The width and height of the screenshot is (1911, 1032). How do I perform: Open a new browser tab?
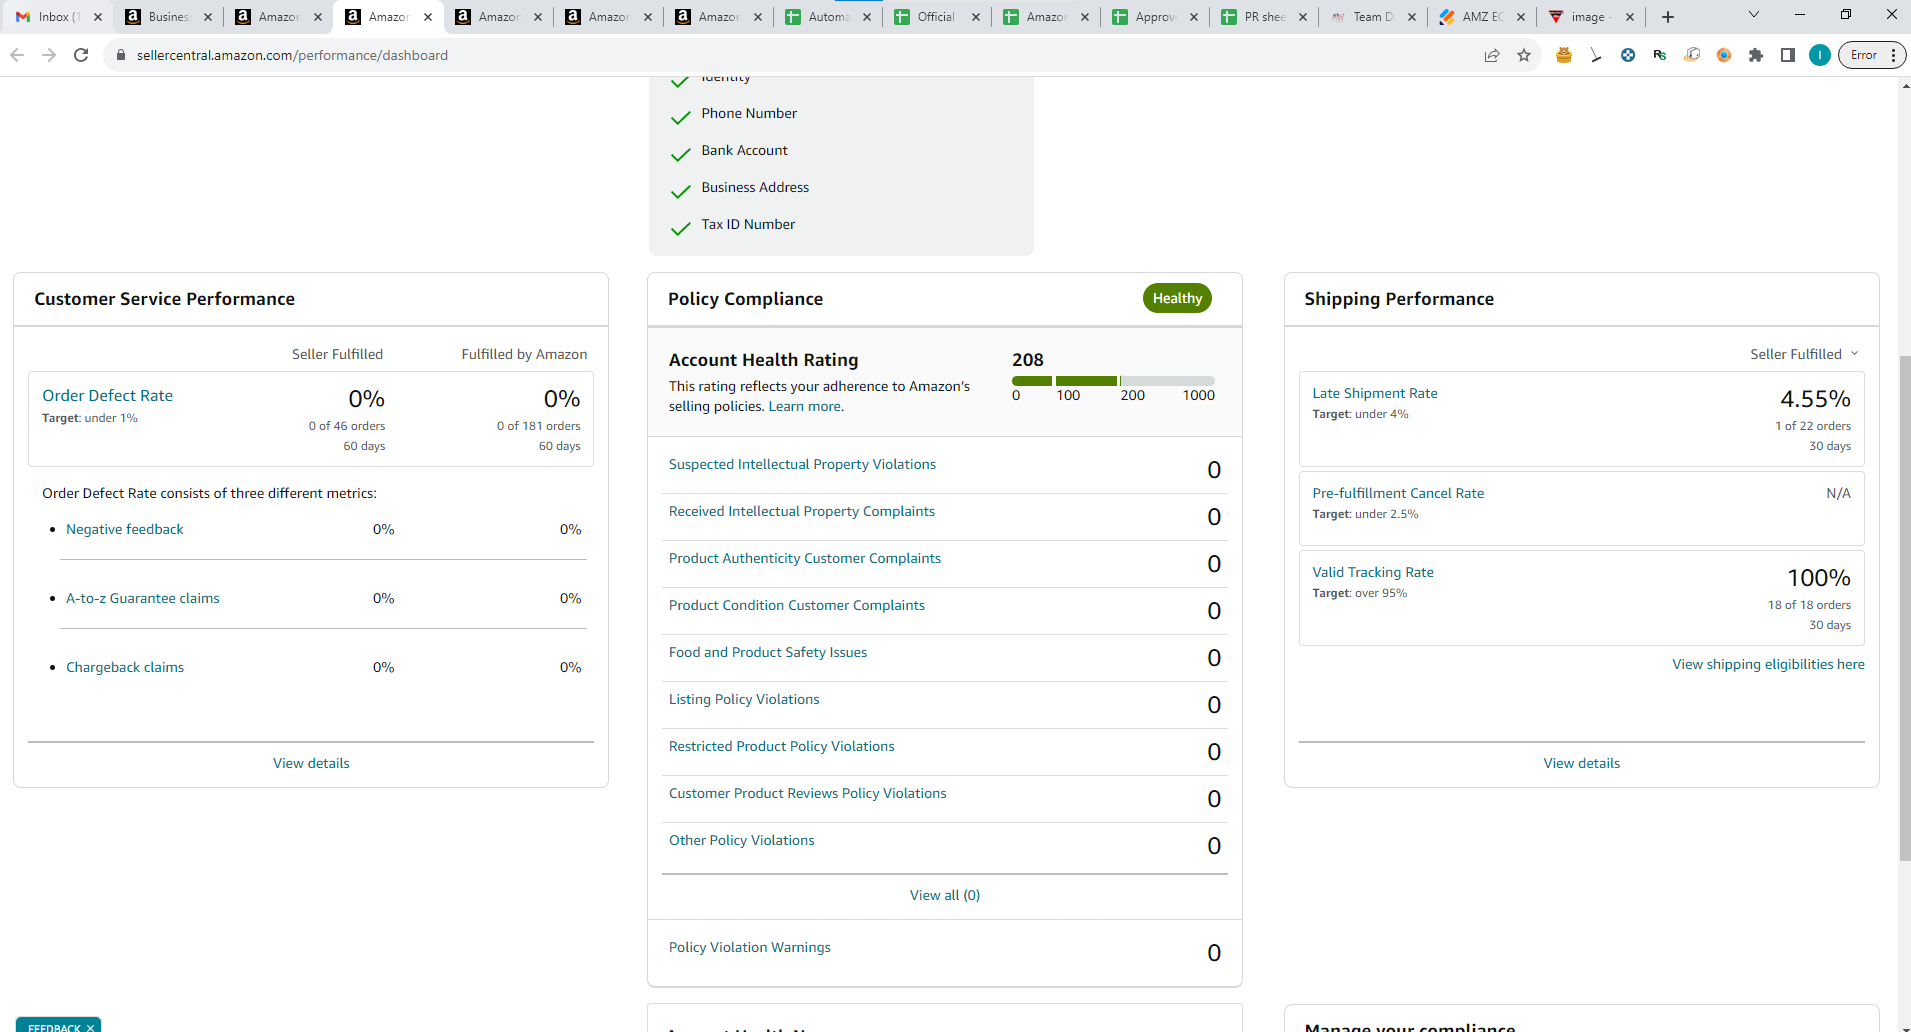pyautogui.click(x=1668, y=17)
